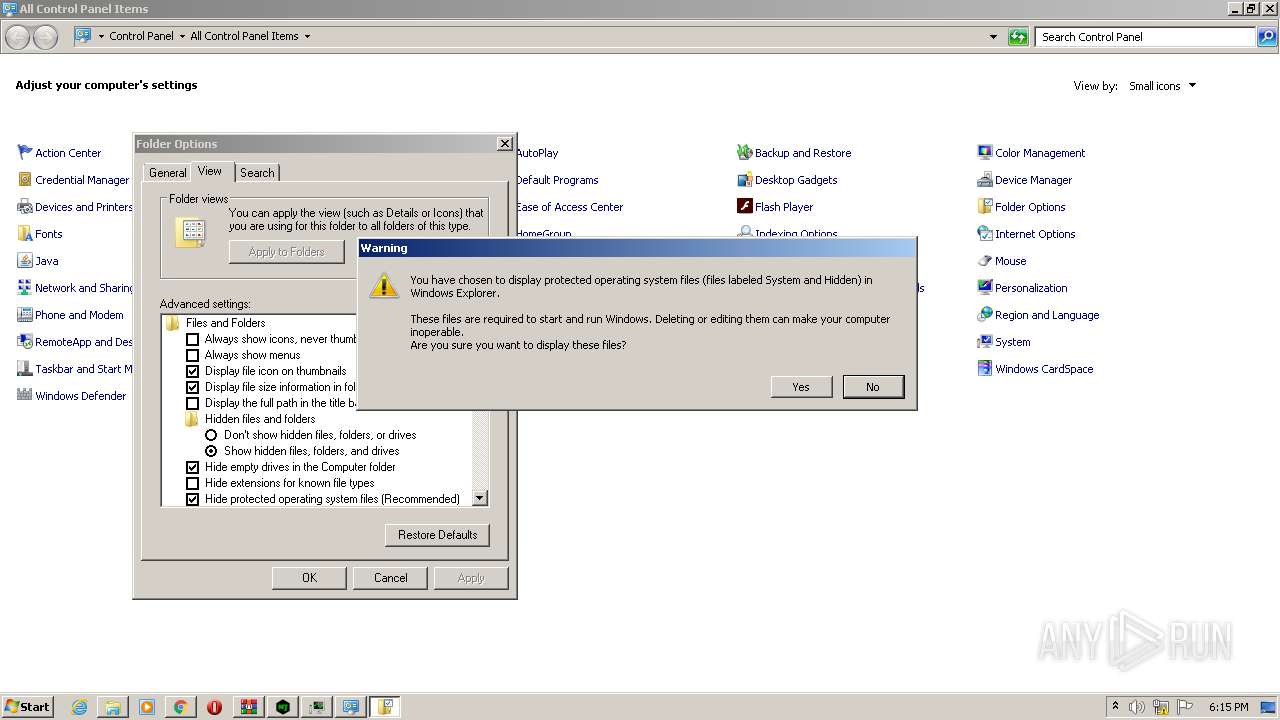The image size is (1280, 720).
Task: Switch to the View tab
Action: [x=210, y=171]
